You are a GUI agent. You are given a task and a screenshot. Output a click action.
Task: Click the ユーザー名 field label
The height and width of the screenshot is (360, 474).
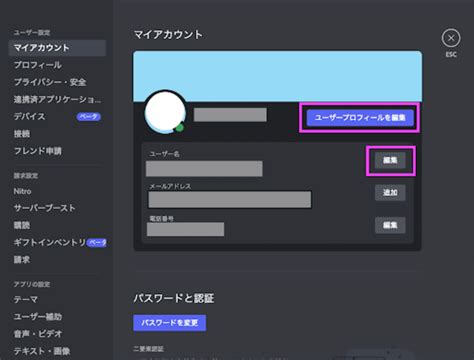click(164, 154)
